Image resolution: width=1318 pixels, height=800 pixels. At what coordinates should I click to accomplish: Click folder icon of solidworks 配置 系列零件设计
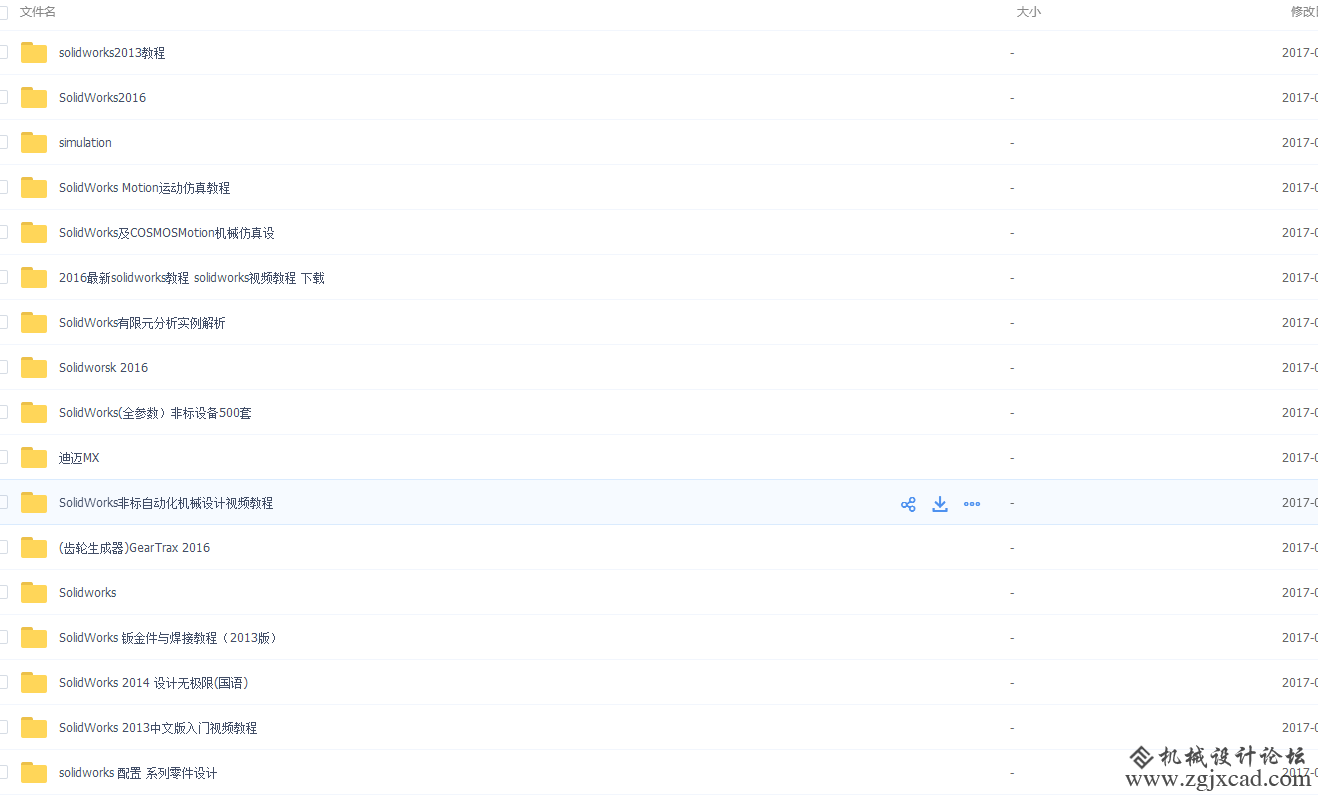34,773
